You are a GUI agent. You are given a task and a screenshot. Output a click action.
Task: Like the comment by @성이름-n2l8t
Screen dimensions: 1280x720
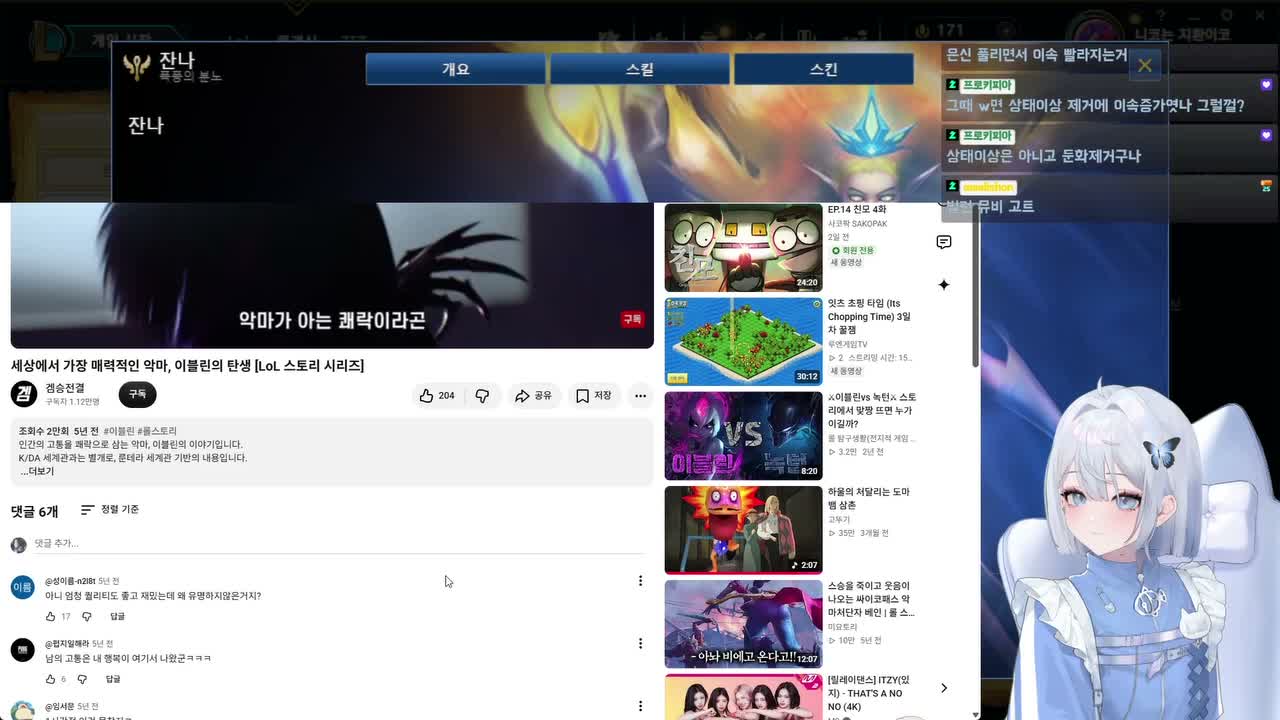pos(51,616)
